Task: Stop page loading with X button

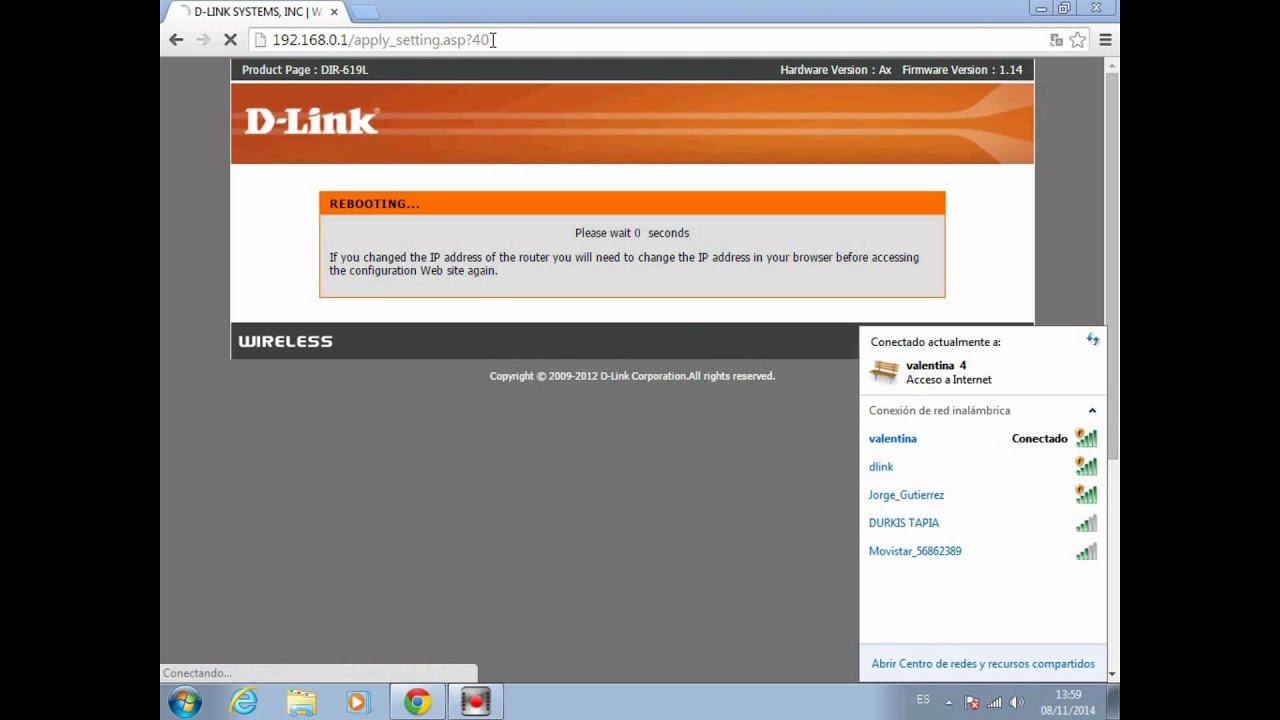Action: click(x=230, y=40)
